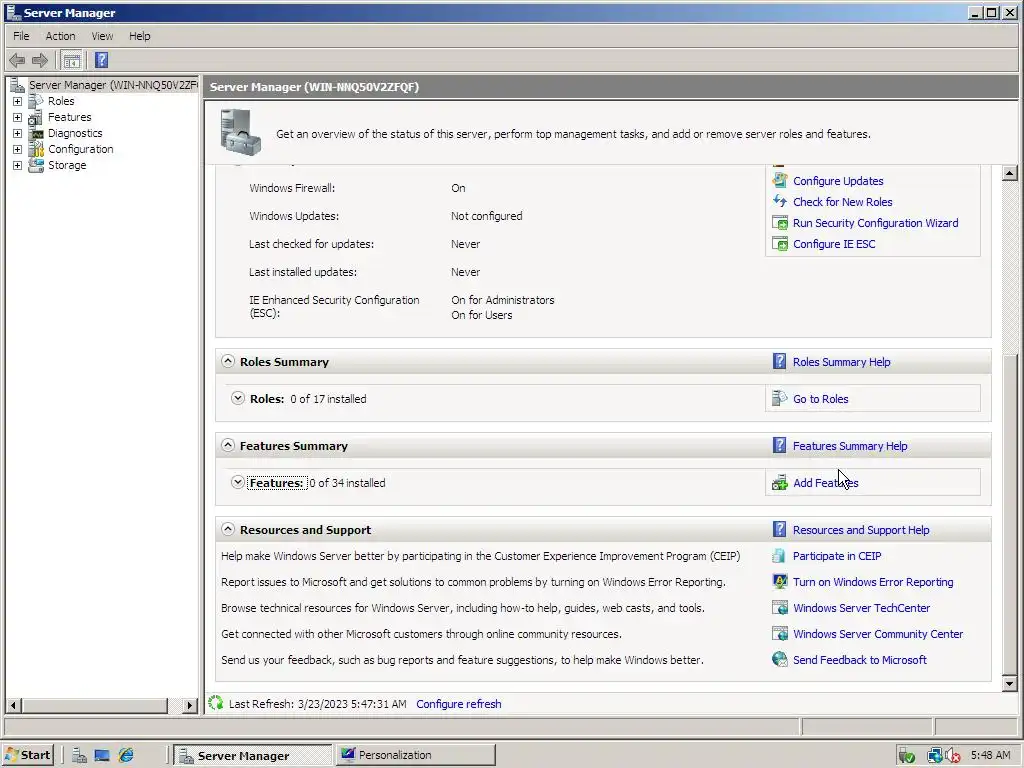Select Diagnostics in the tree
1024x768 pixels.
pos(75,133)
